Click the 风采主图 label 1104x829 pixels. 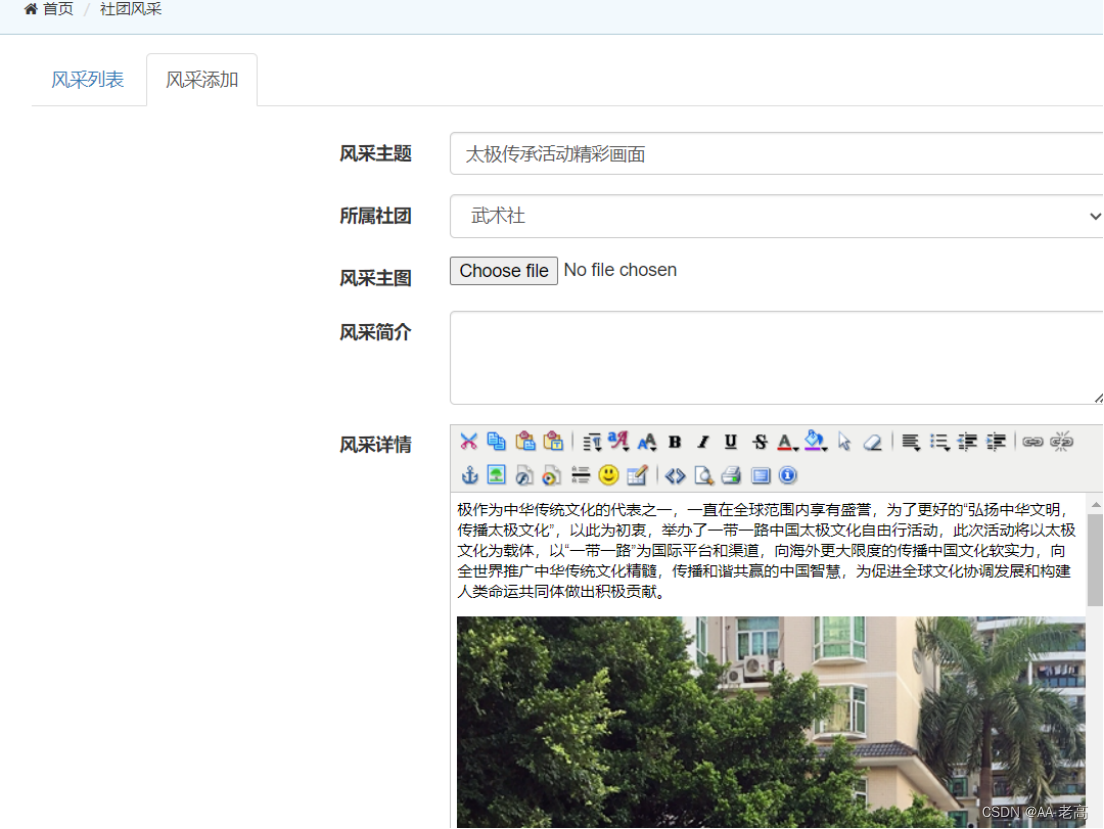pyautogui.click(x=375, y=278)
